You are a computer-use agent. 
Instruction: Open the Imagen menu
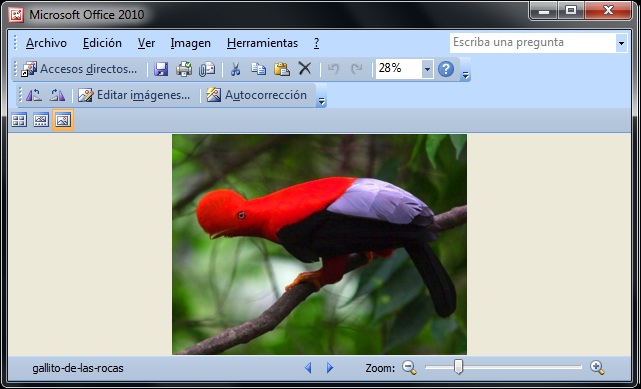(x=191, y=43)
